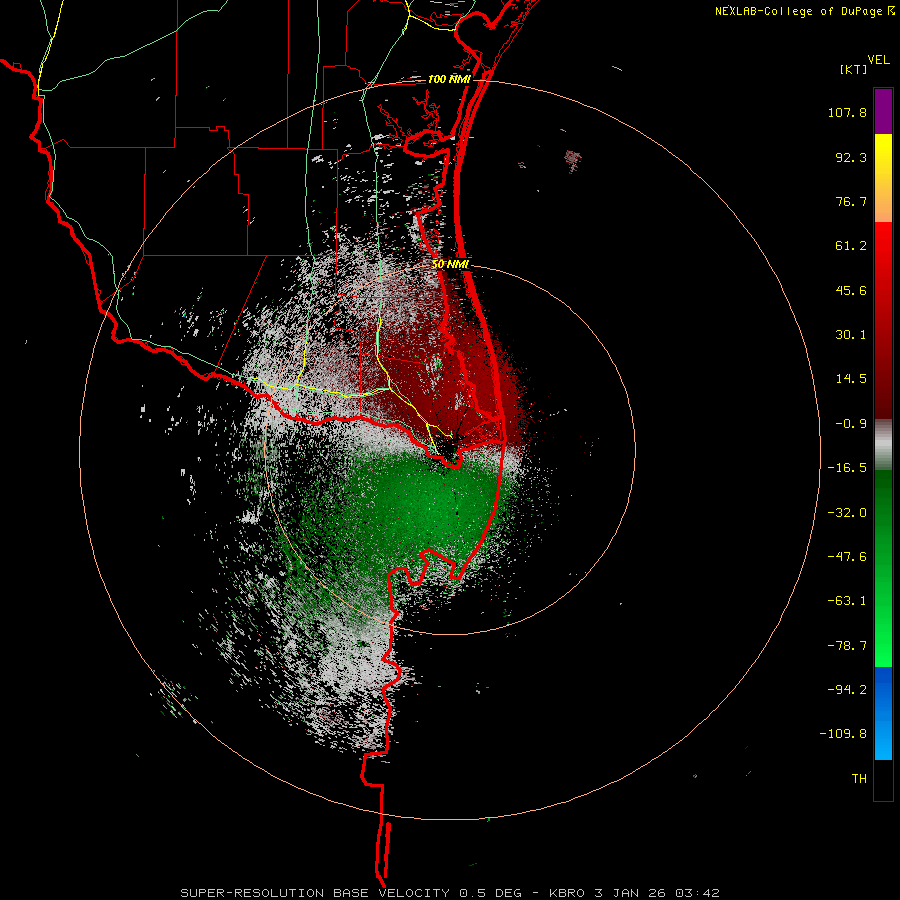Pick the green segment of the velocity color bar
Viewport: 900px width, 900px height.
(x=883, y=568)
